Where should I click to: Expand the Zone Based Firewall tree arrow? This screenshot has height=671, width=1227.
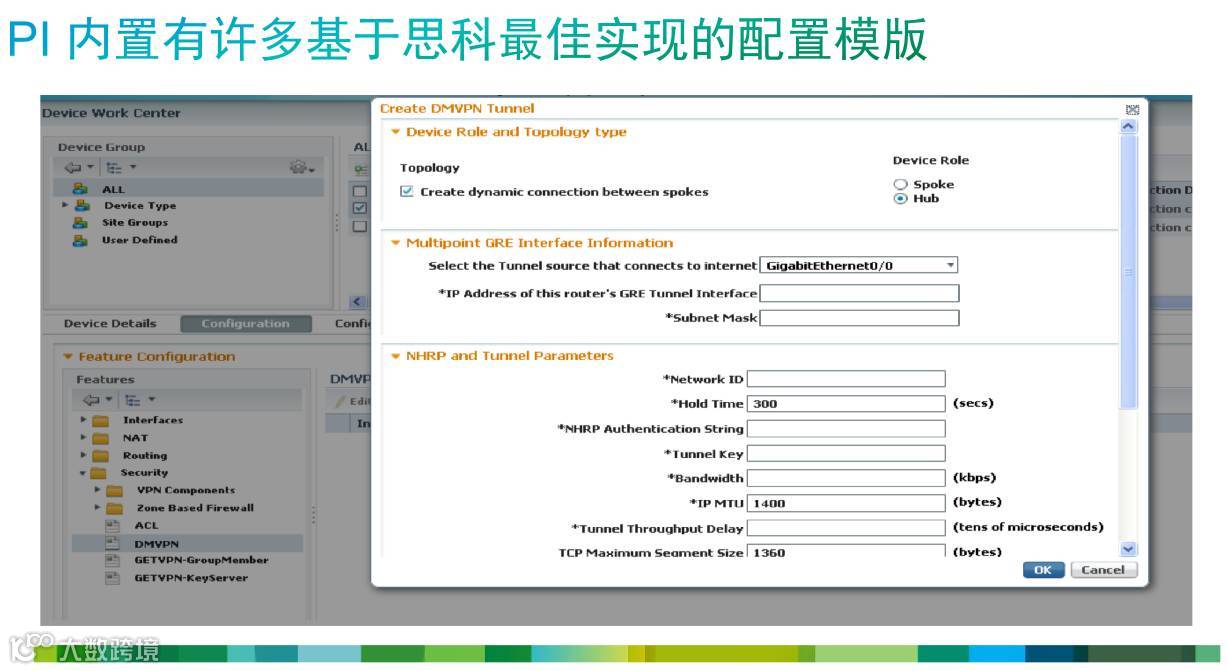click(98, 508)
